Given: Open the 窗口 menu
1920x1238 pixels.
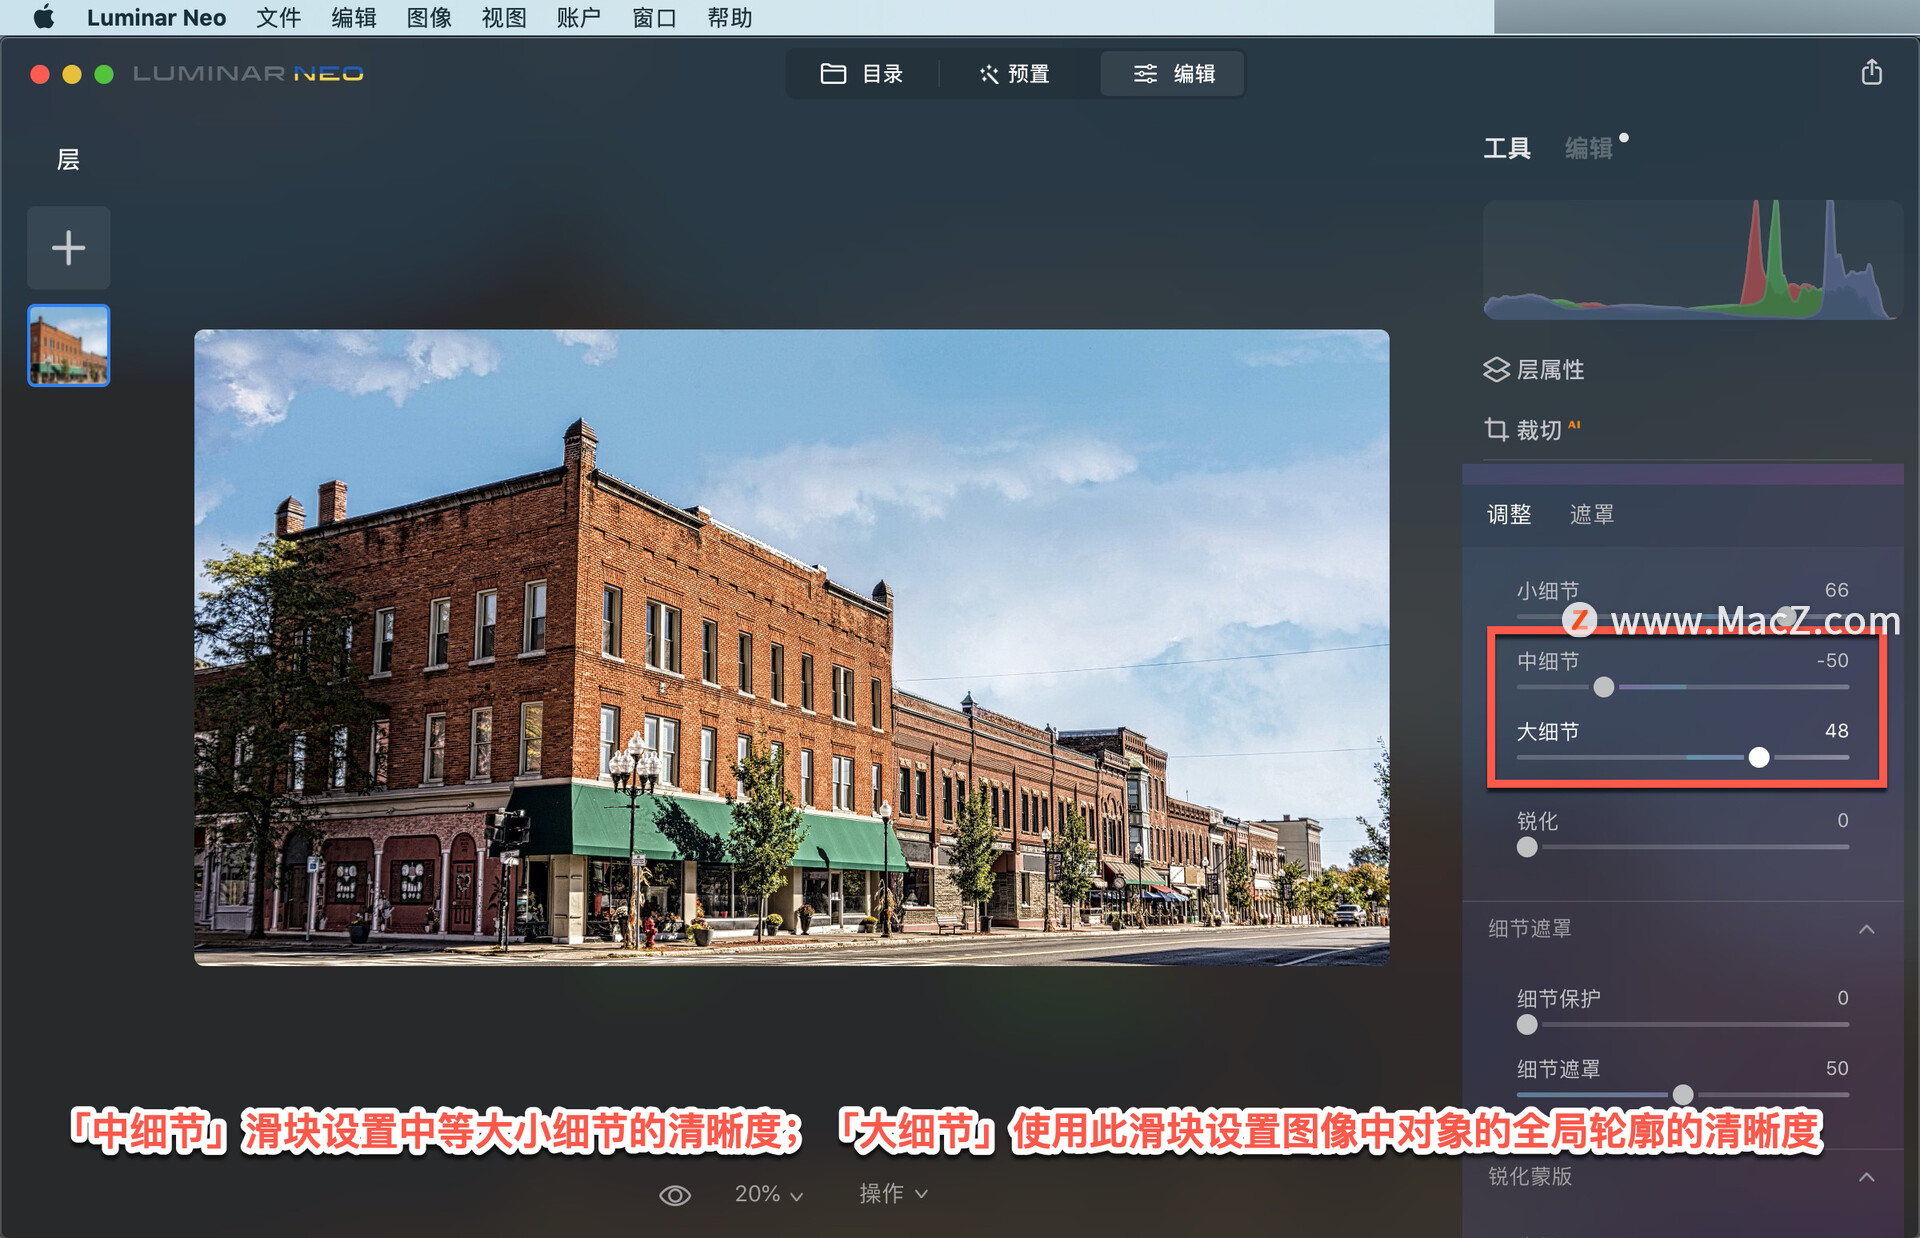Looking at the screenshot, I should [654, 17].
